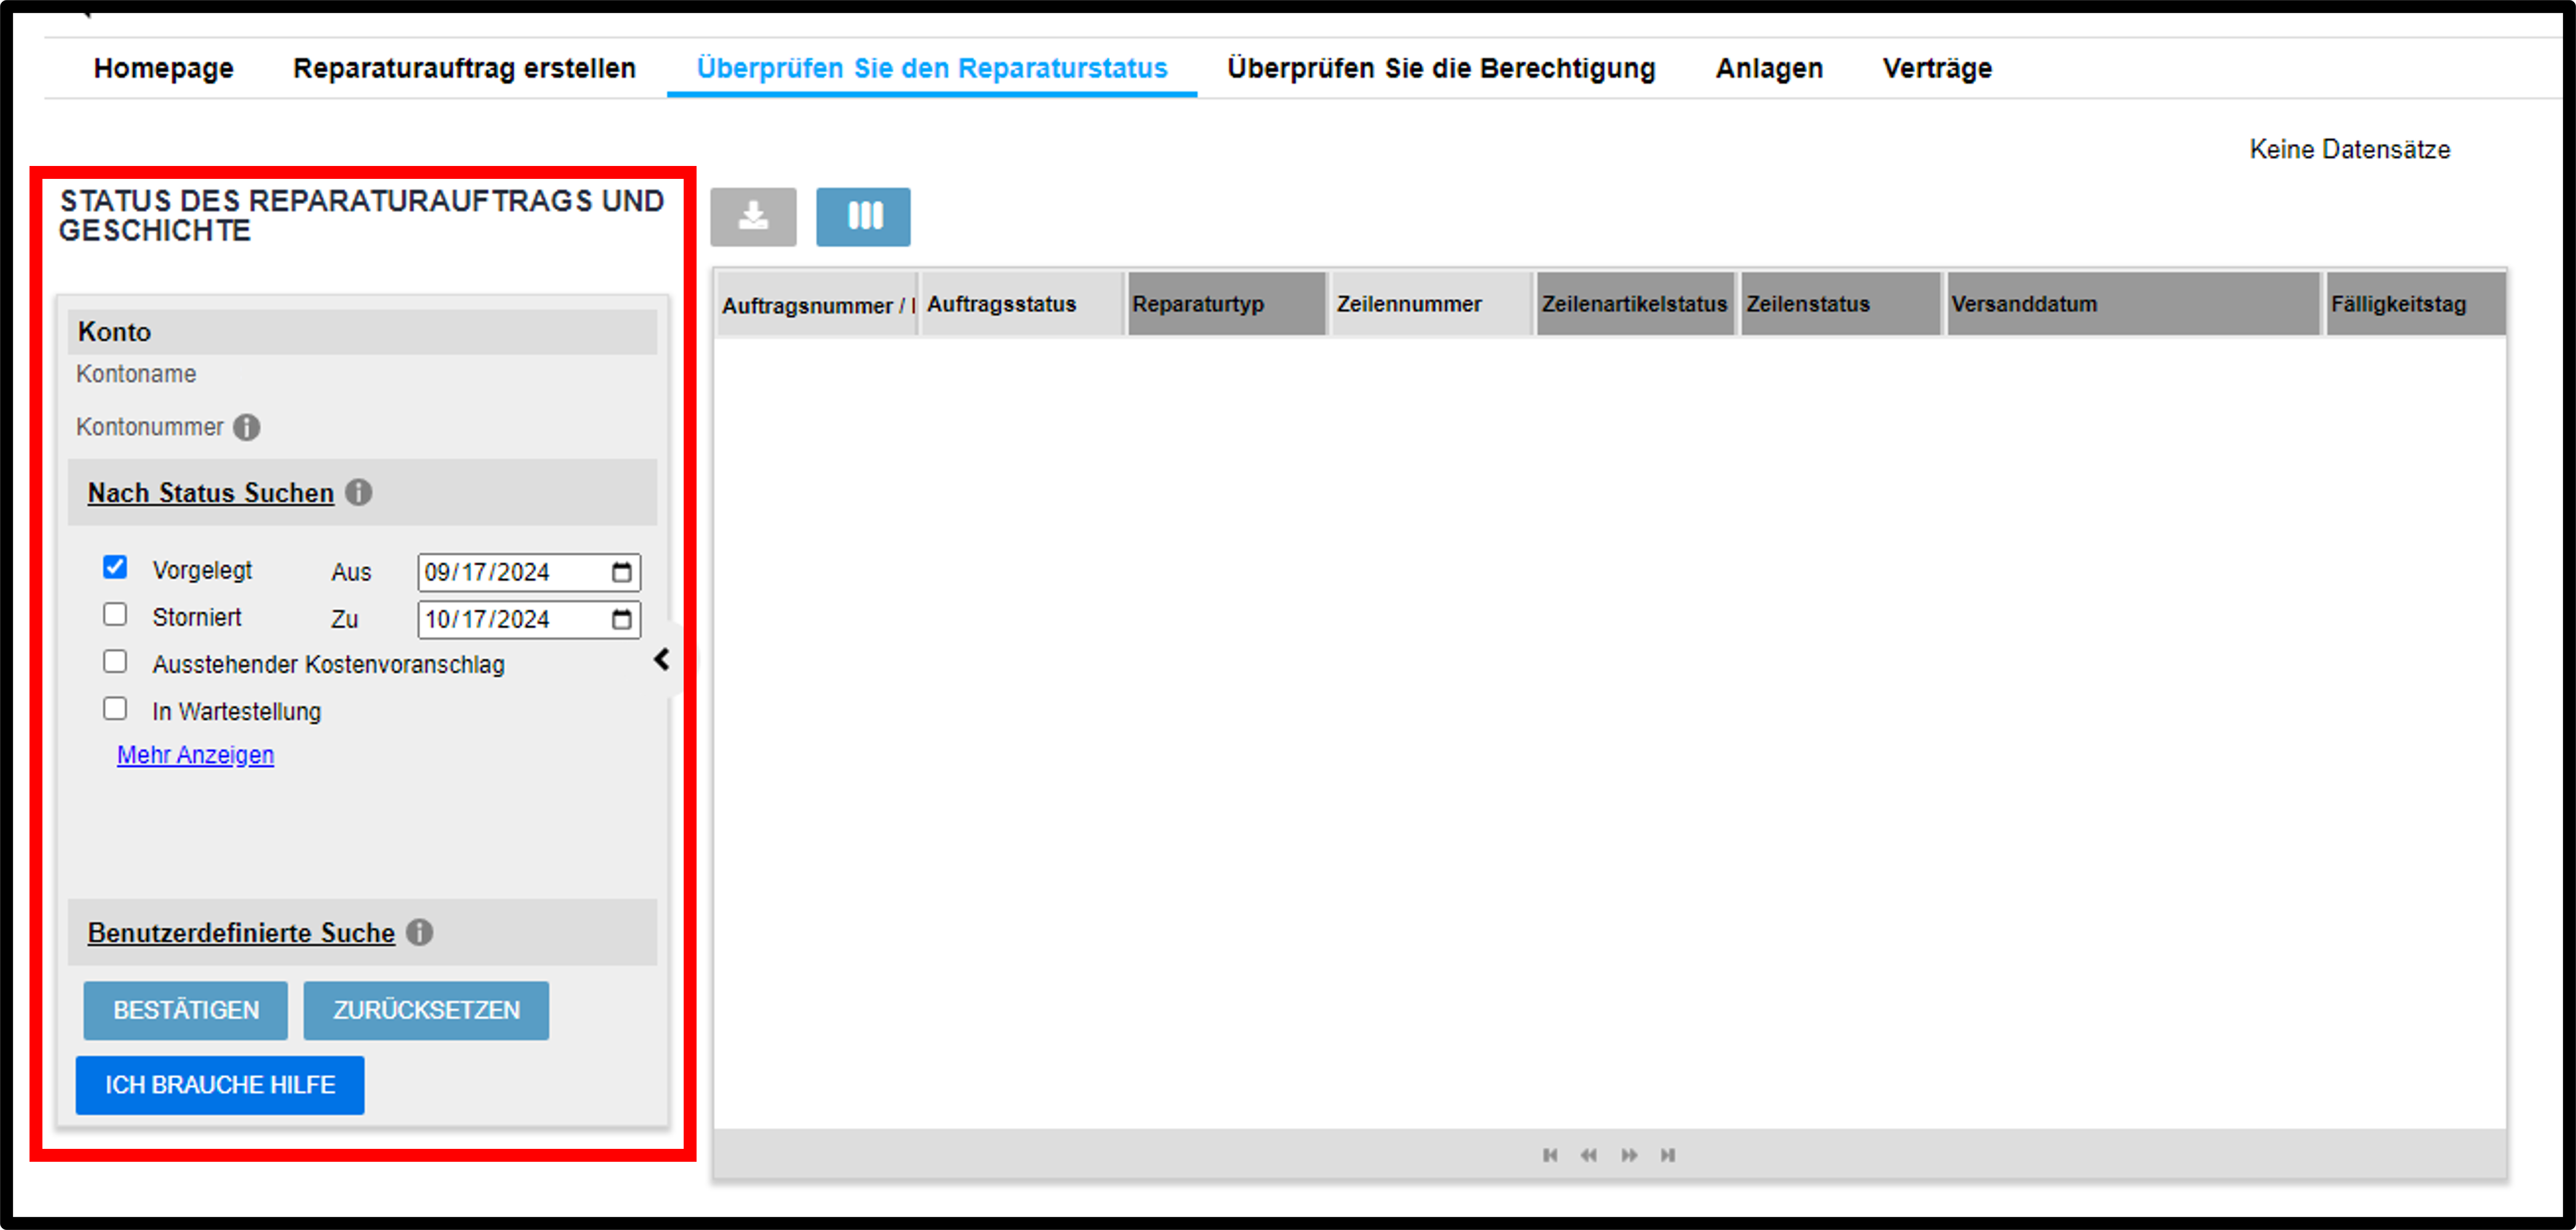Select Überprüfen Sie den Reparaturstatus tab
The width and height of the screenshot is (2576, 1230).
tap(932, 68)
